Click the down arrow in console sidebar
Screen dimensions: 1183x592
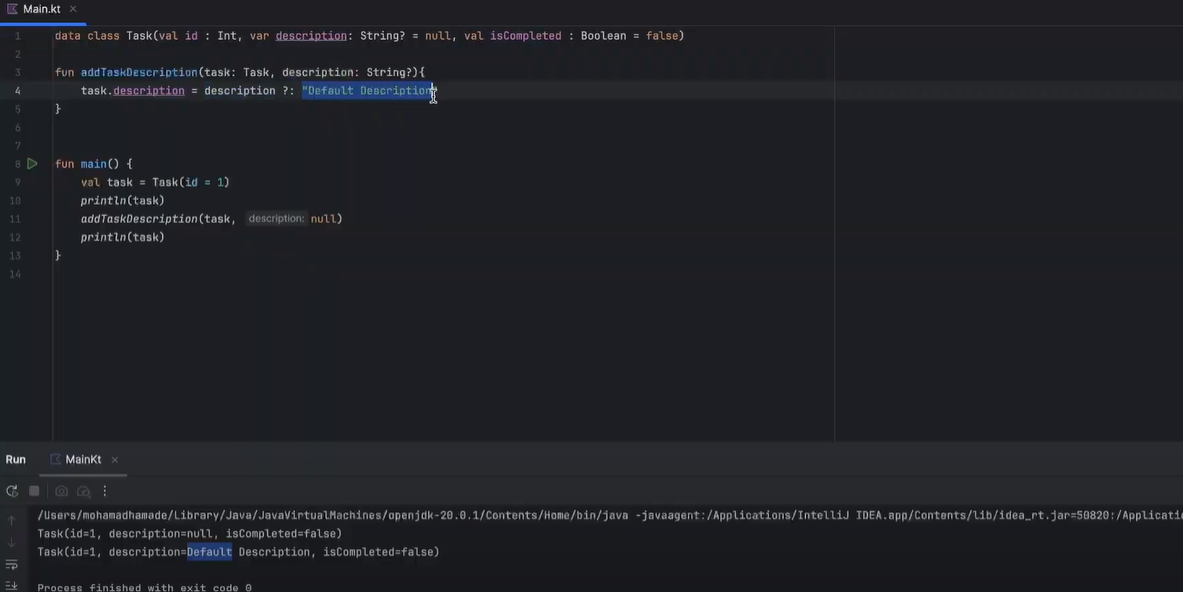point(12,543)
